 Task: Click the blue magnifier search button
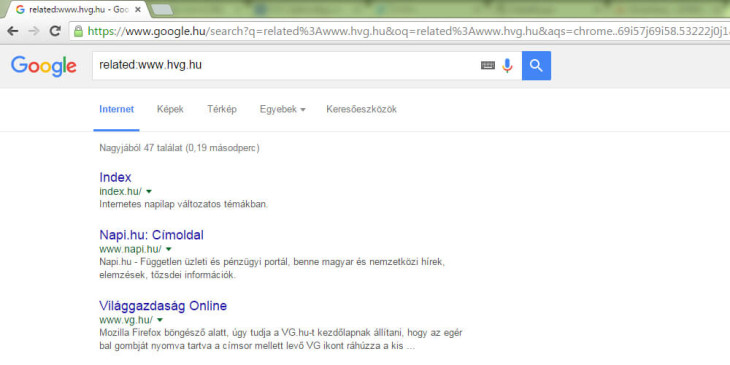click(536, 66)
